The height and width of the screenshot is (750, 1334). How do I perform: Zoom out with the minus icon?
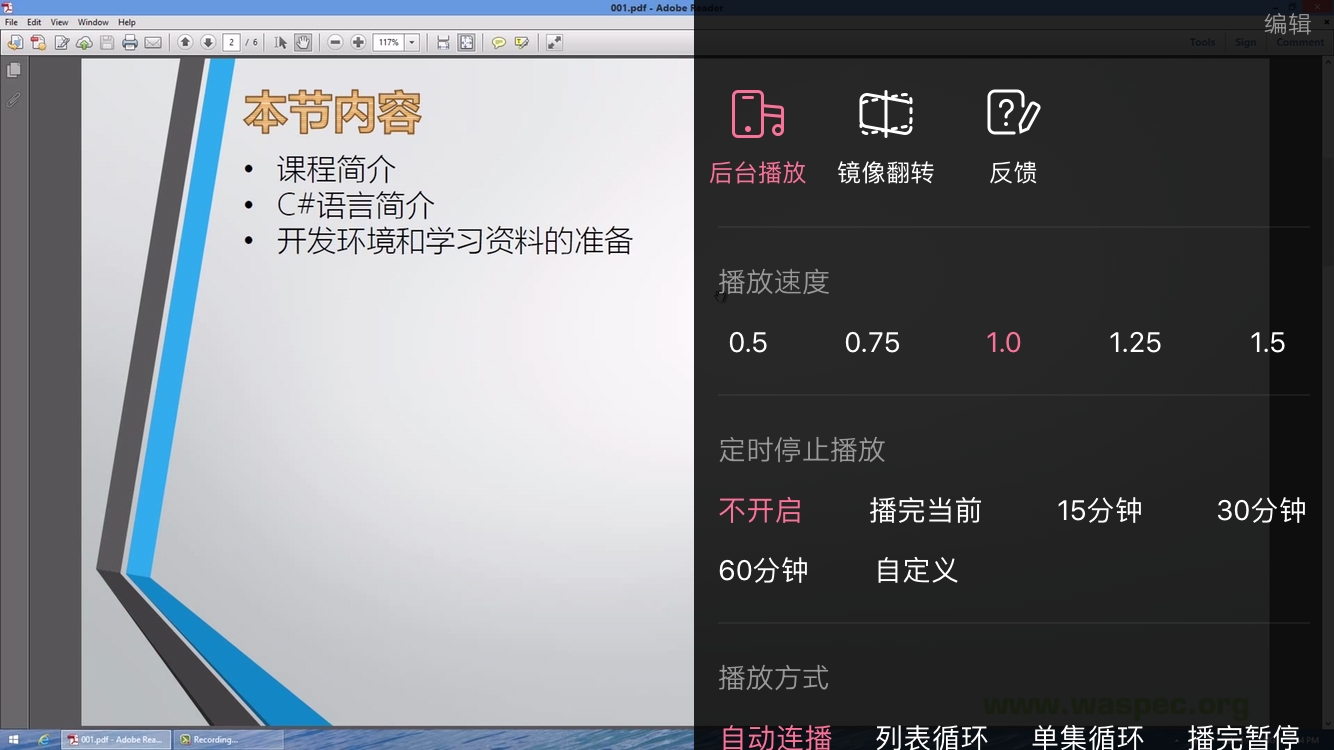point(335,42)
